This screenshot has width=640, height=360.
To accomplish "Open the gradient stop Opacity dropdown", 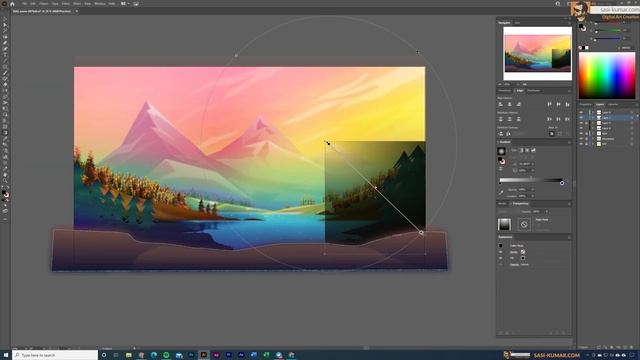I will (533, 190).
